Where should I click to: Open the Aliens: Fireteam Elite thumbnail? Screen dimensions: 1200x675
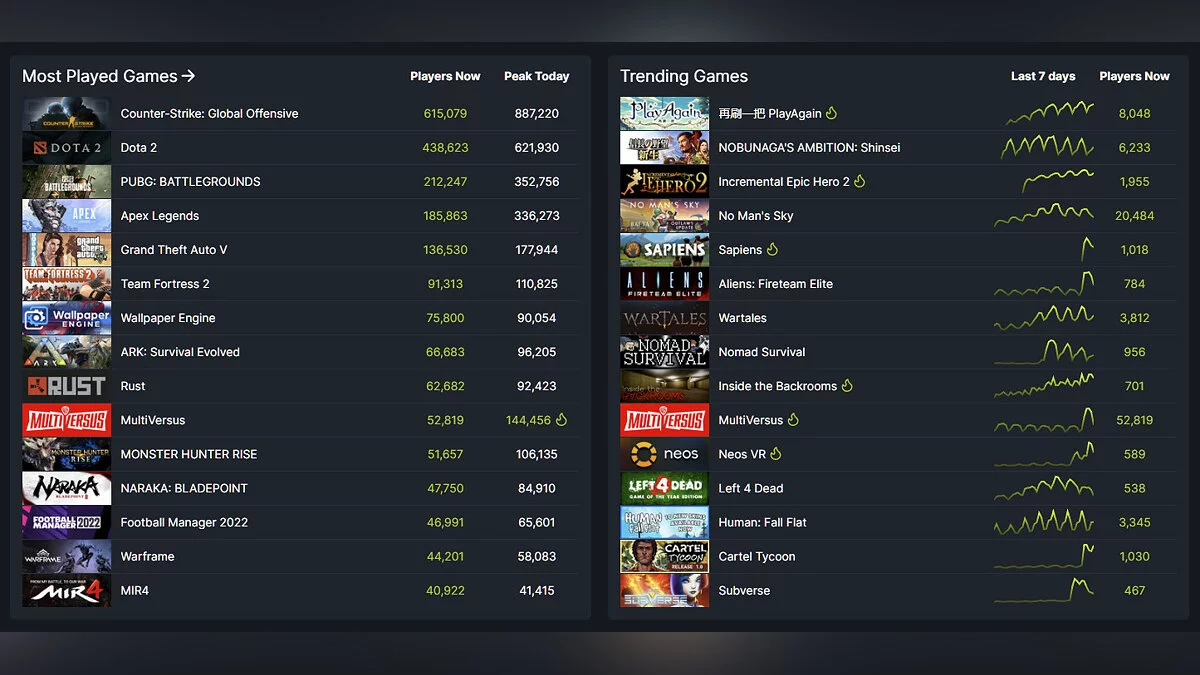point(664,284)
